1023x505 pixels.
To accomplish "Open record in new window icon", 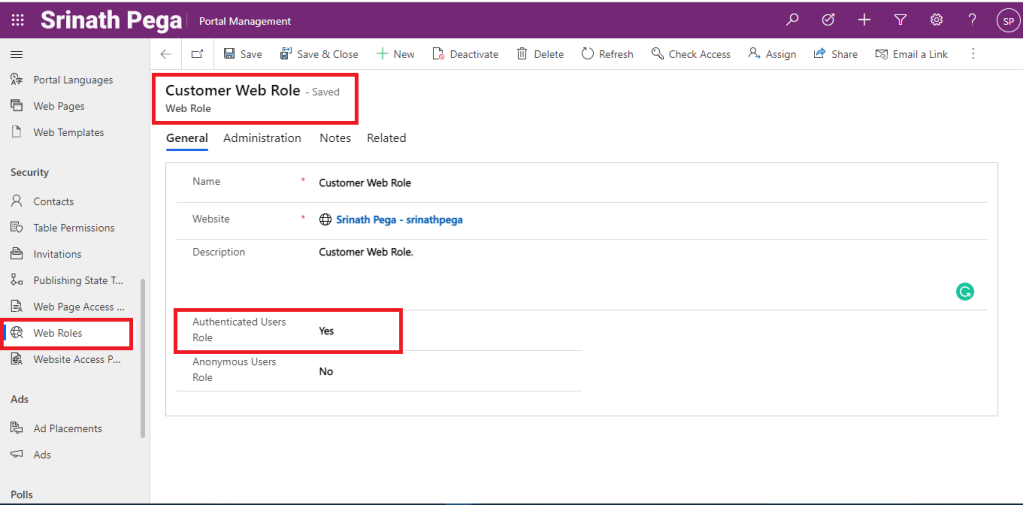I will pyautogui.click(x=197, y=54).
